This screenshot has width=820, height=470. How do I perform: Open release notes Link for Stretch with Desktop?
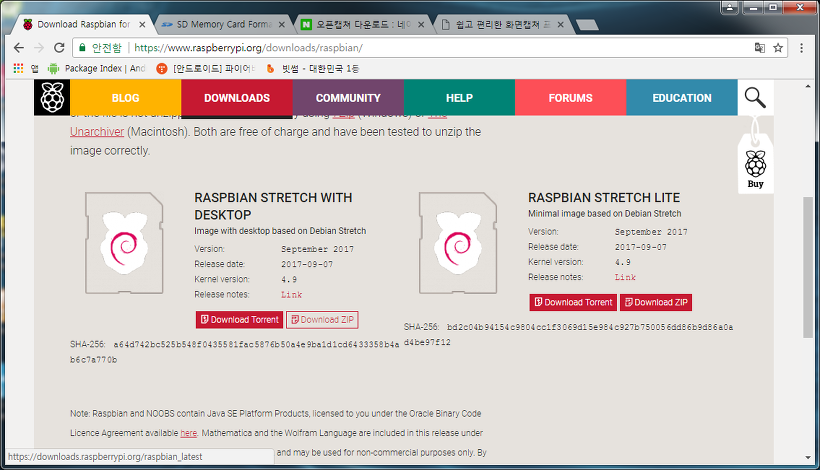click(x=291, y=295)
